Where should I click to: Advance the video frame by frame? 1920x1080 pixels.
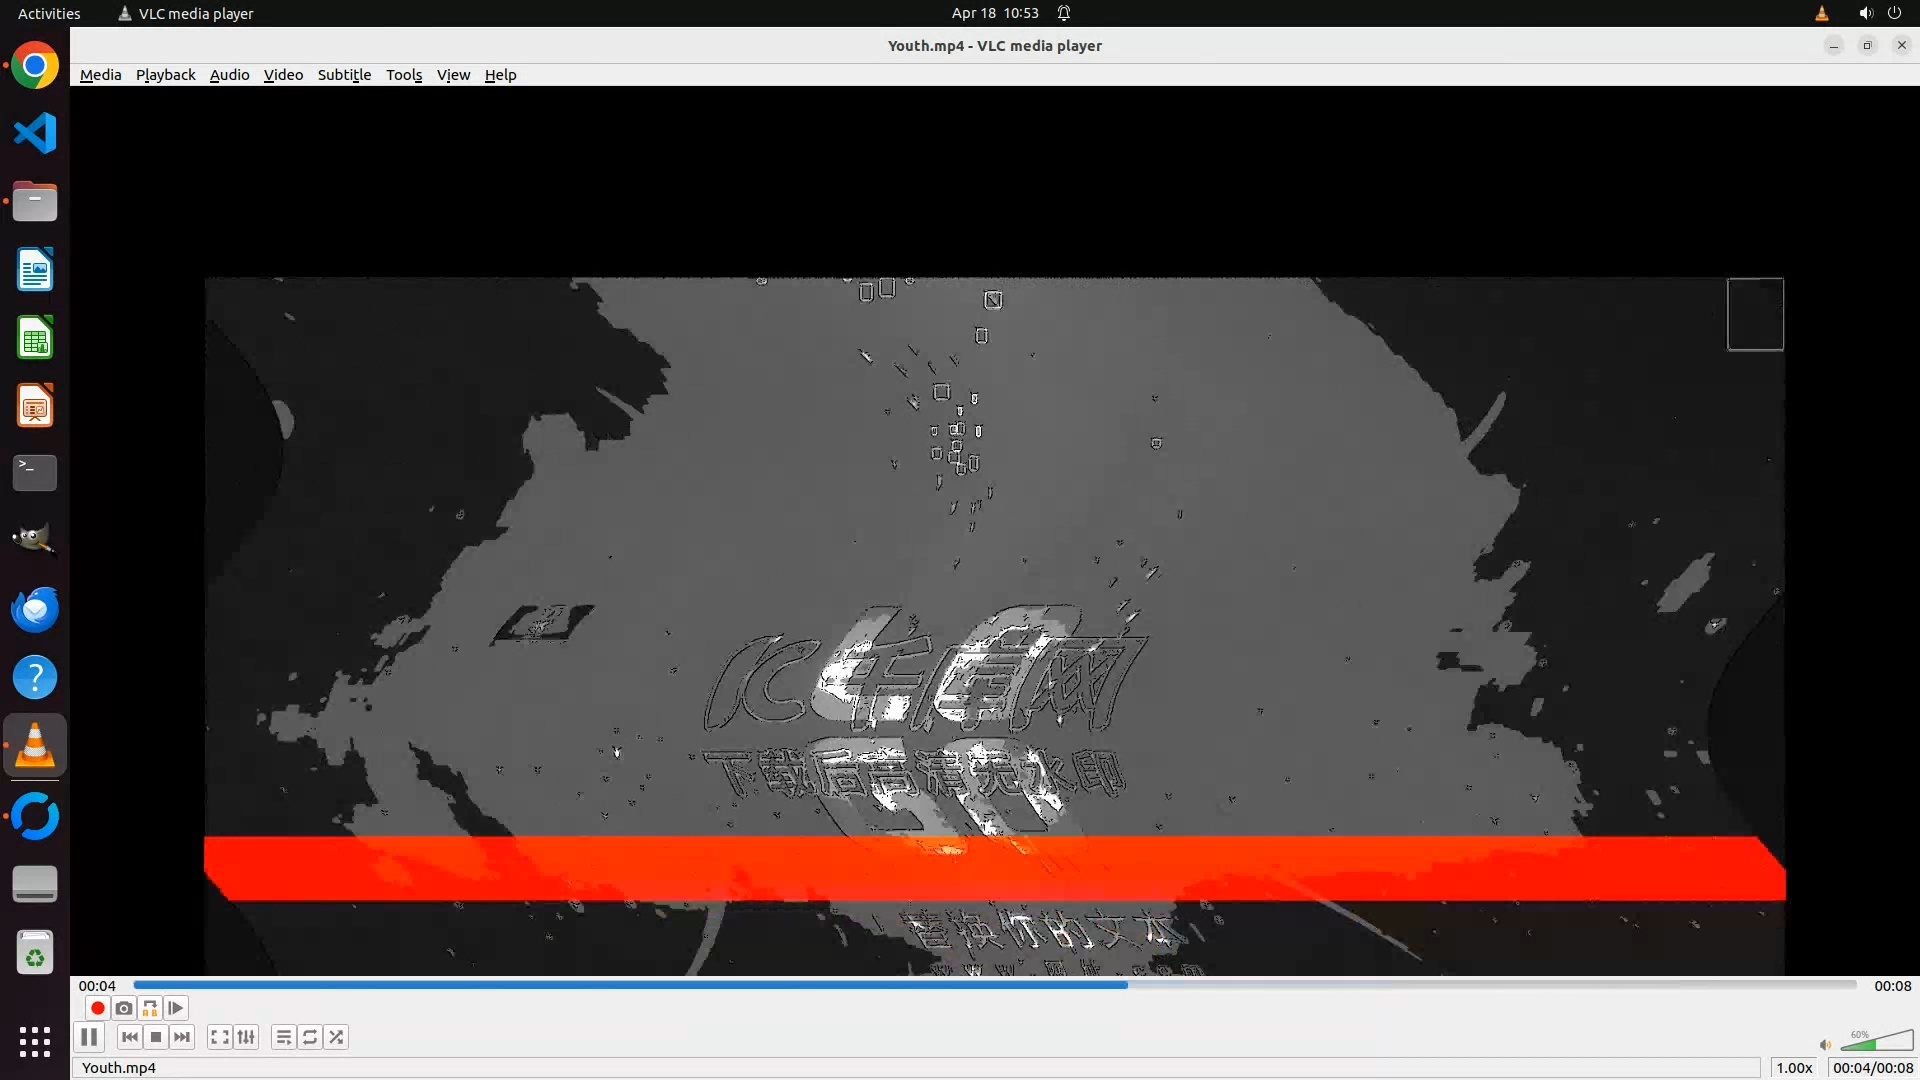176,1008
